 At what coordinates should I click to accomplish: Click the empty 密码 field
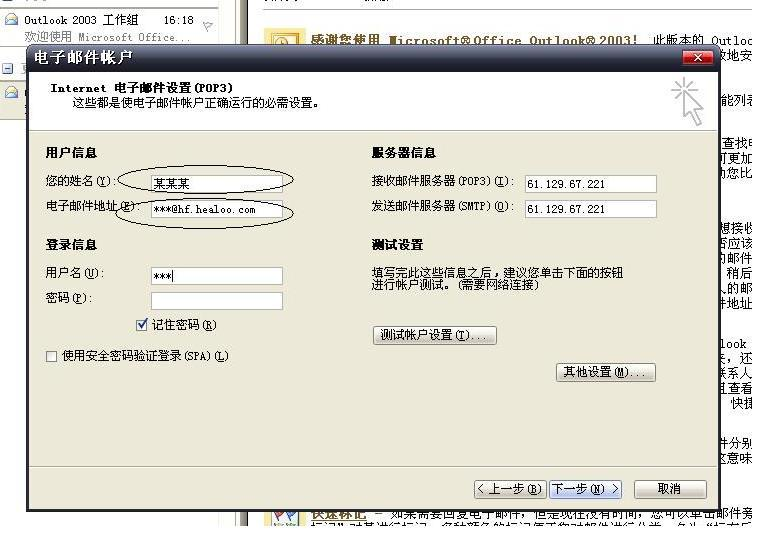point(216,300)
